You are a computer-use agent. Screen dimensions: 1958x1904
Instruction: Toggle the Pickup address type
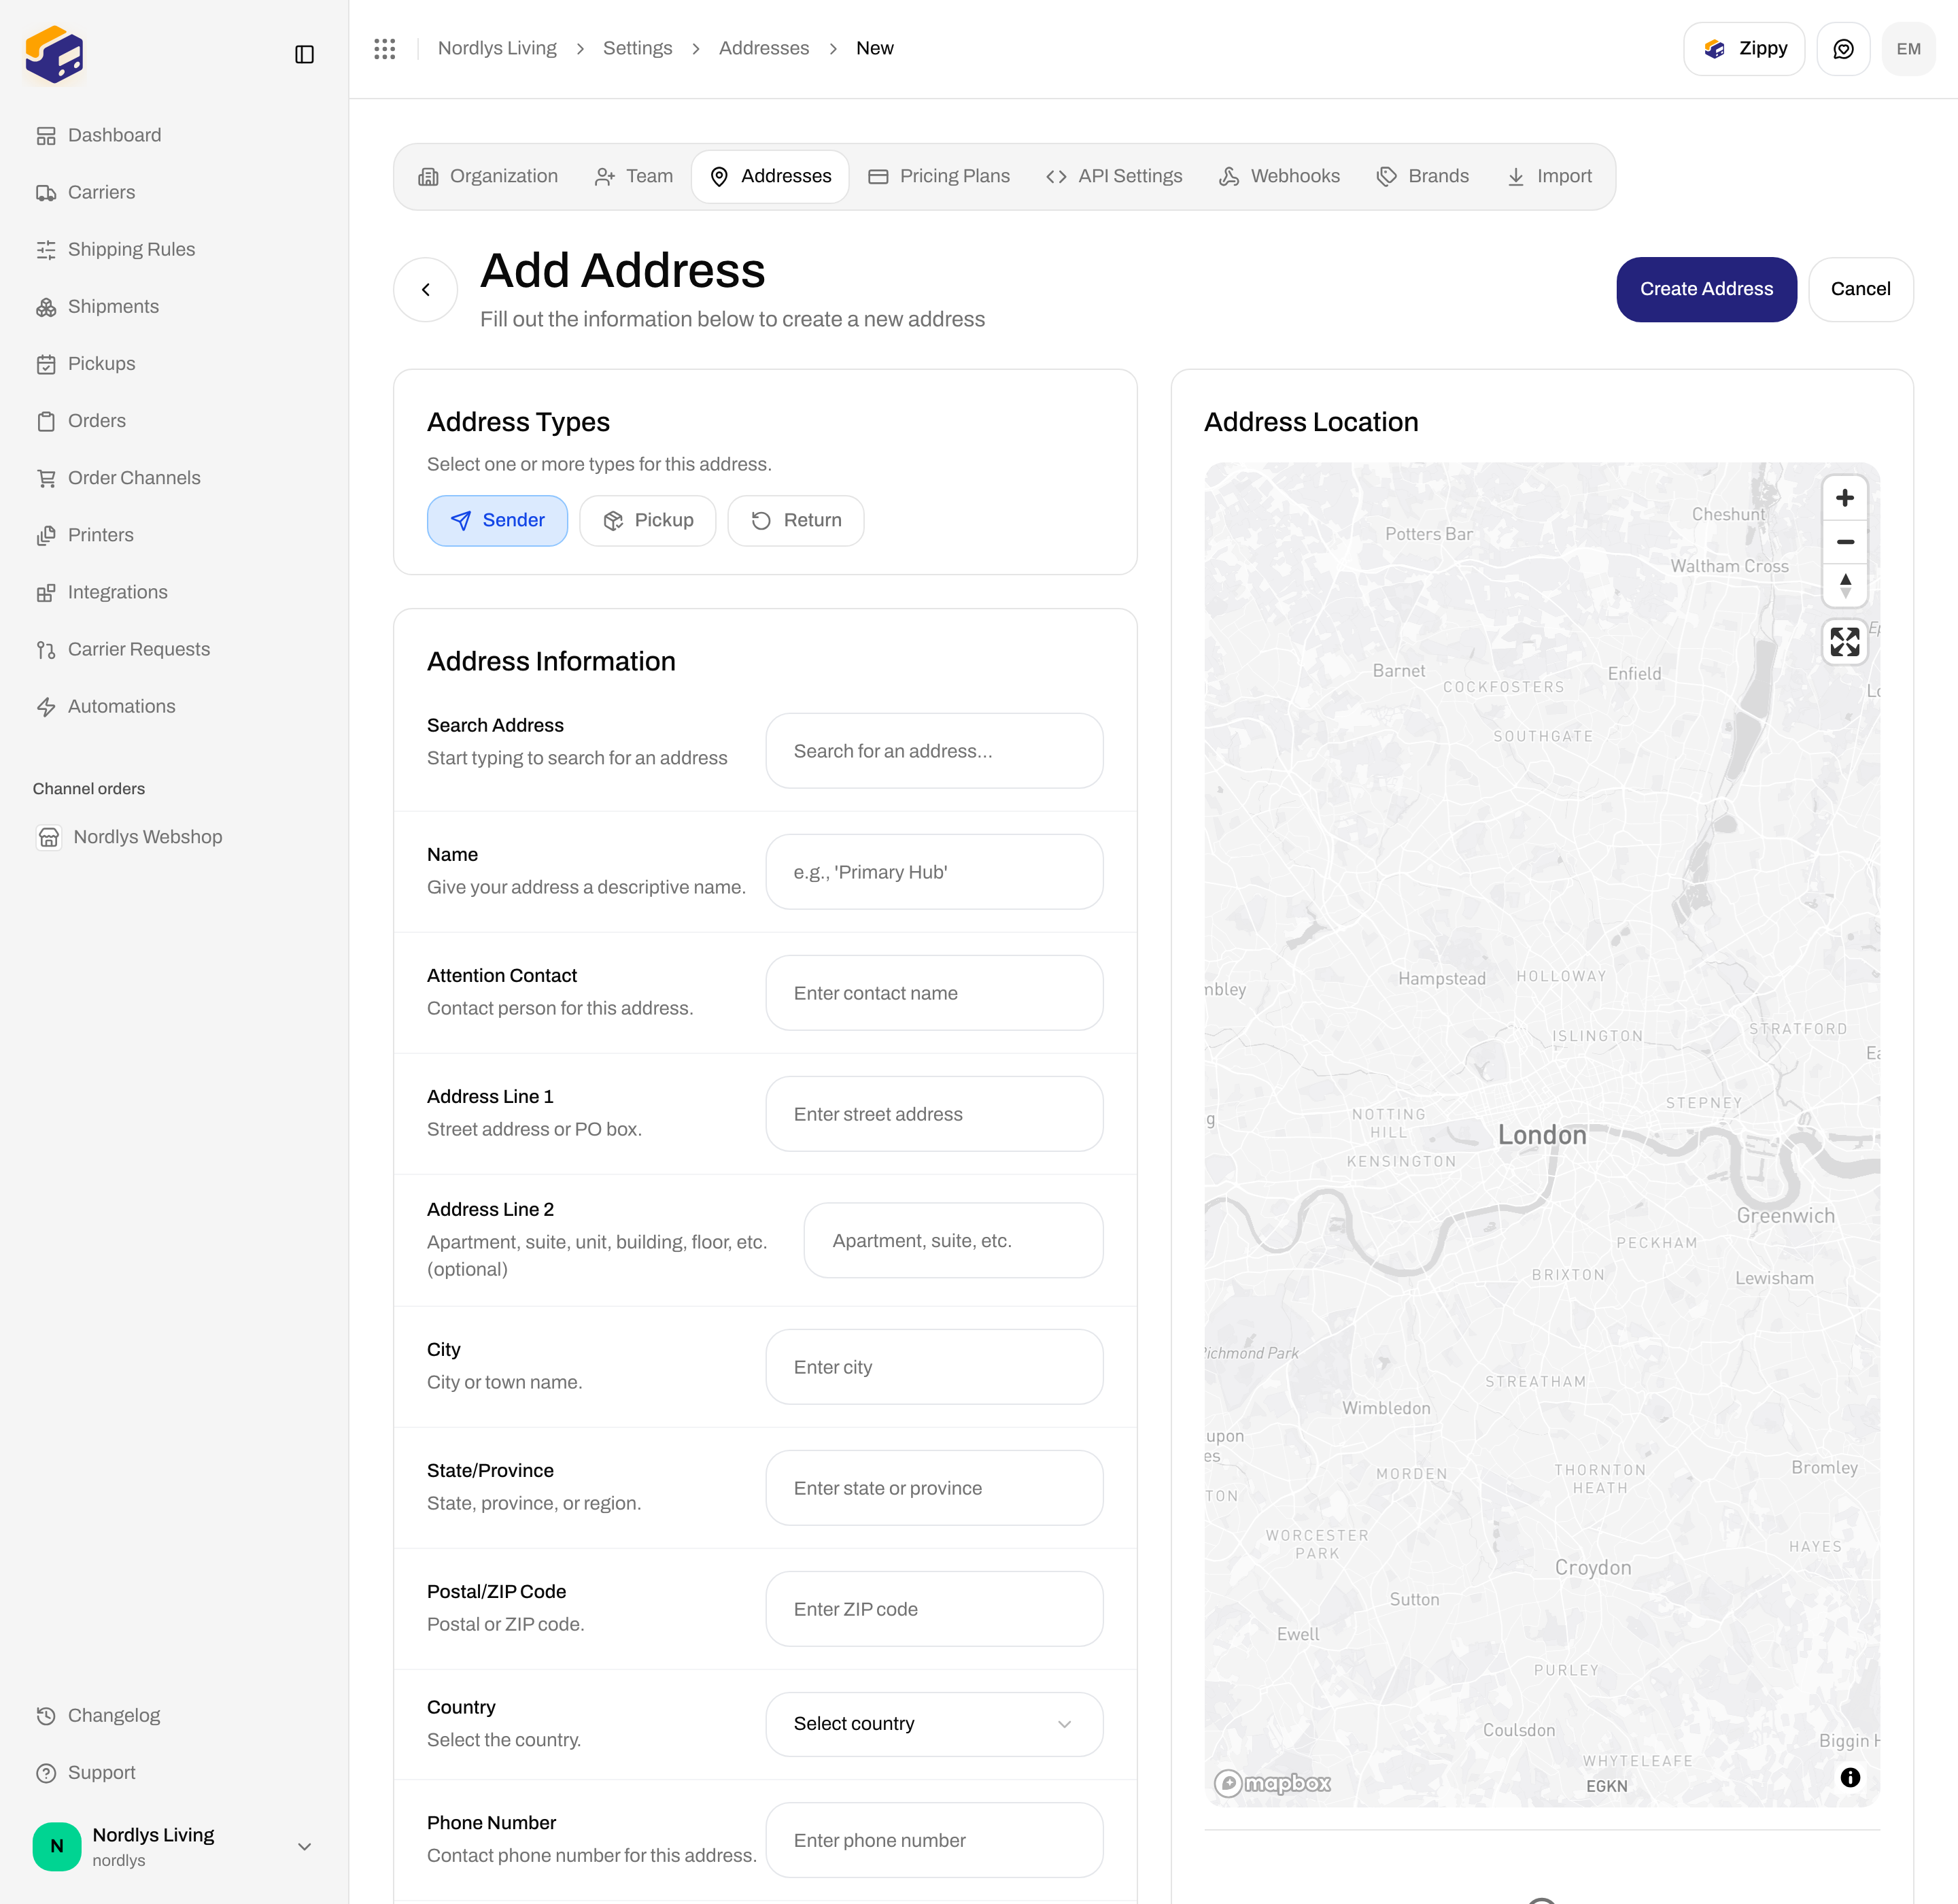[647, 520]
